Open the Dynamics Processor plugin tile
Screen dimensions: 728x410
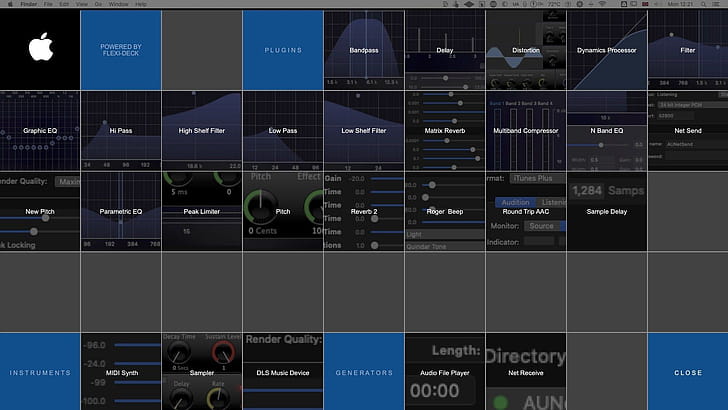click(x=607, y=49)
